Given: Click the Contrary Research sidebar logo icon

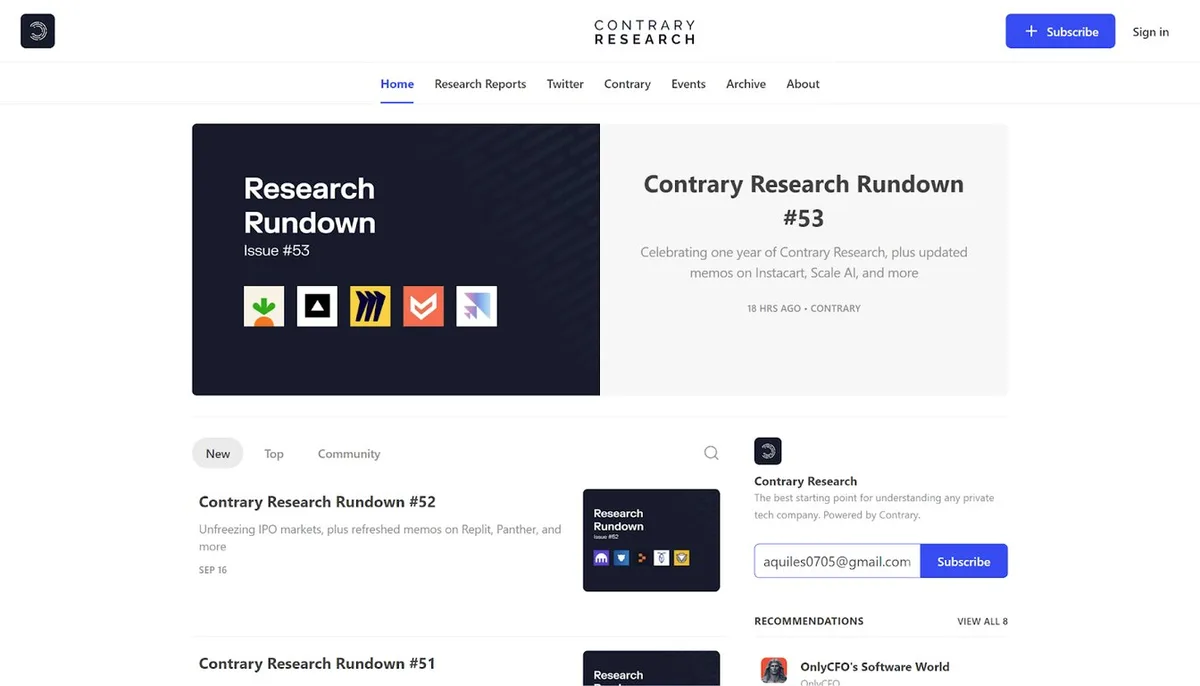Looking at the screenshot, I should coord(768,451).
